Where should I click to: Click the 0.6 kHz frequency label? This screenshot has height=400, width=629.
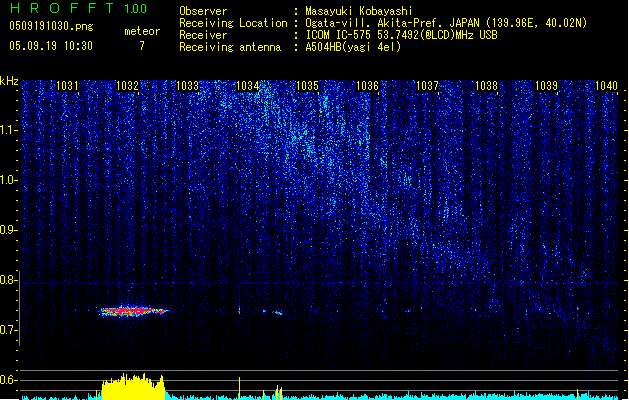pos(9,380)
